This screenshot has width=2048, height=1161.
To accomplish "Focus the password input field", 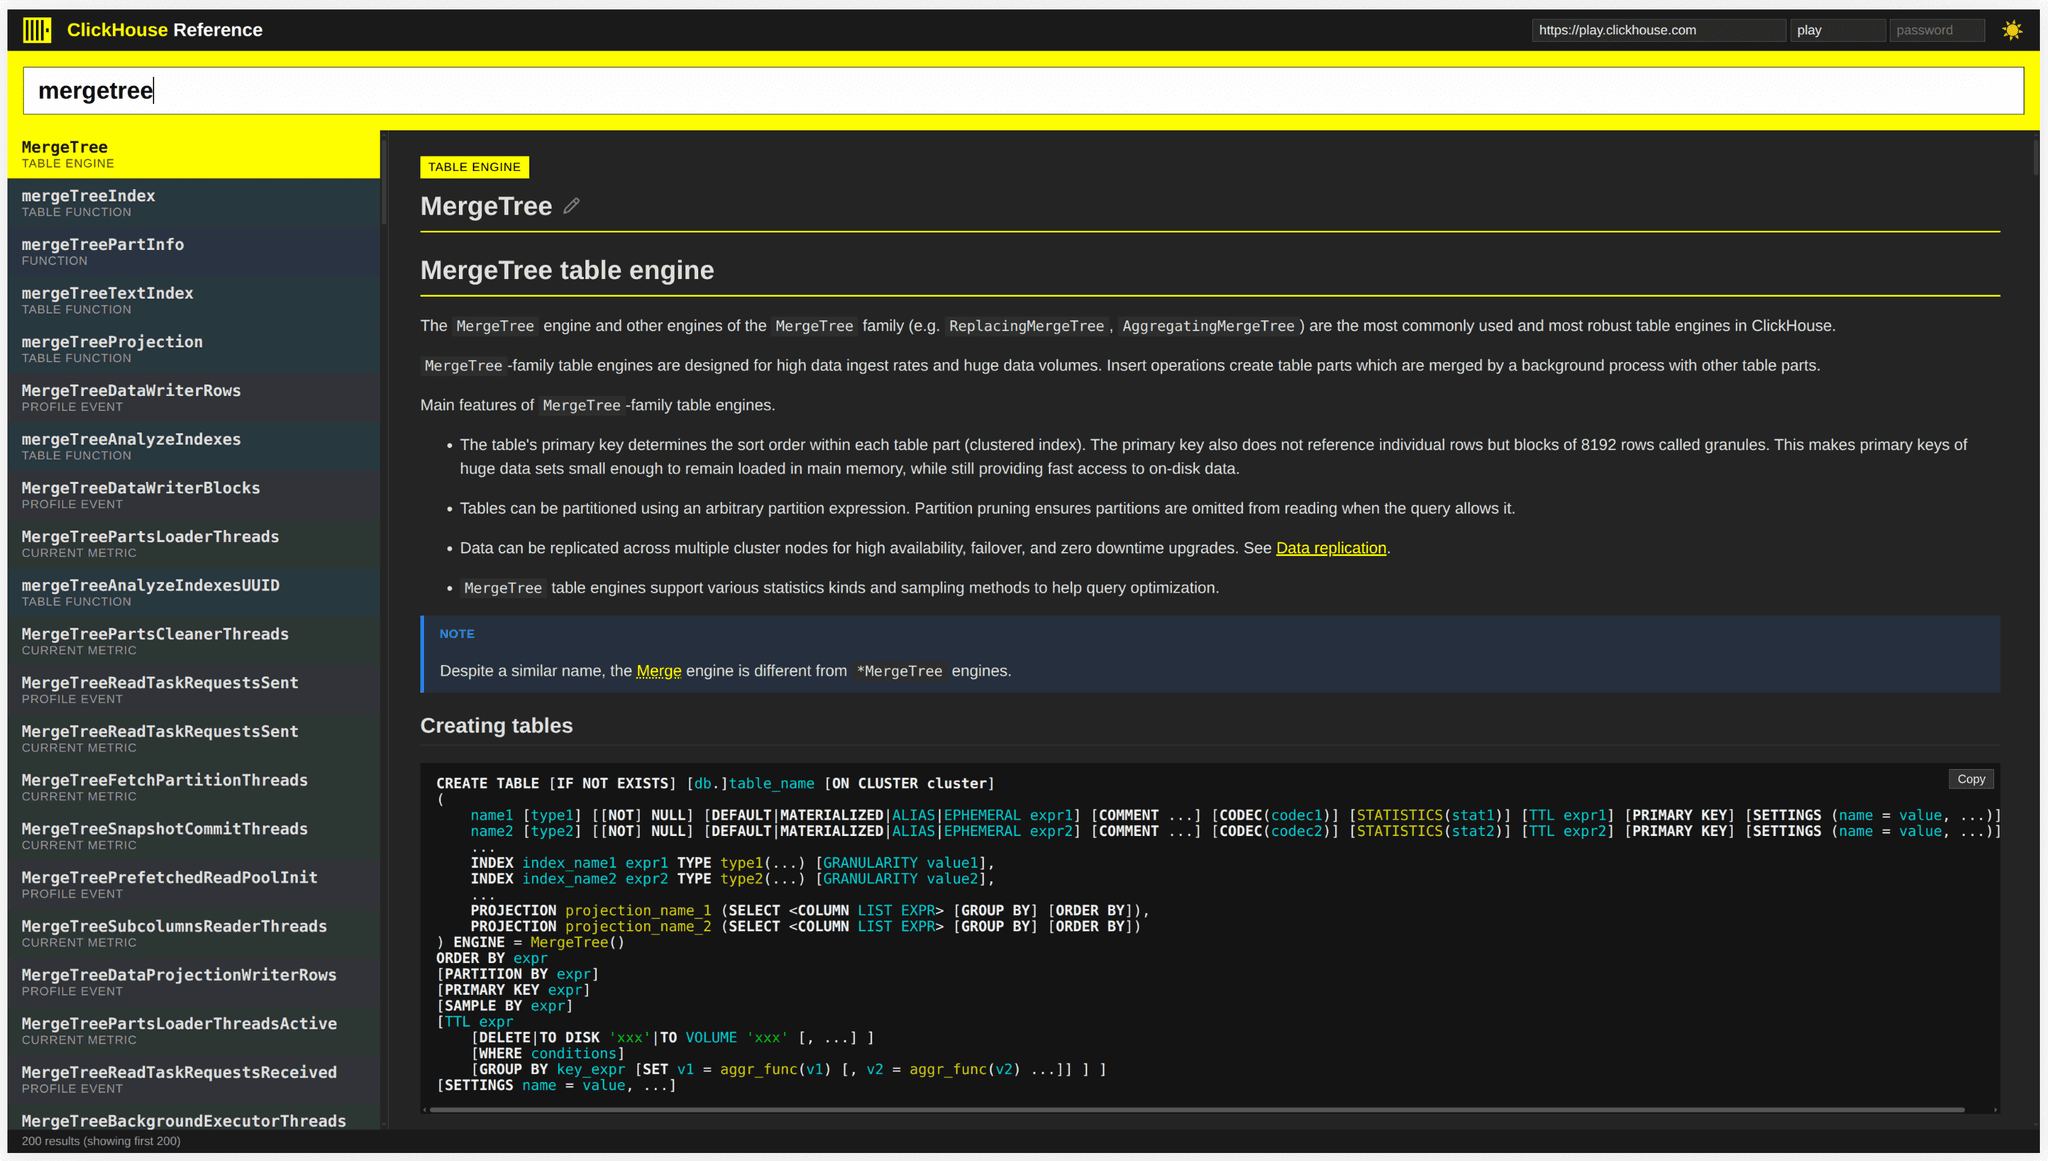I will click(x=1936, y=30).
